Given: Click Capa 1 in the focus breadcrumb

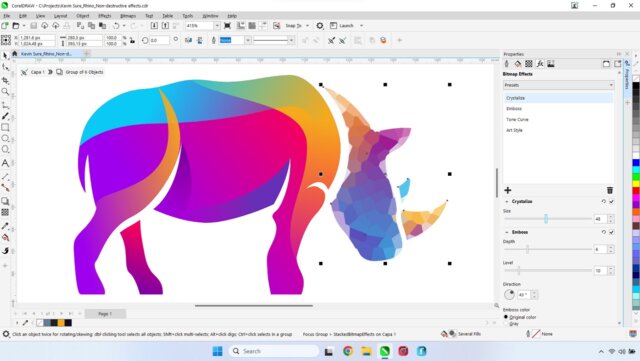Looking at the screenshot, I should click(x=37, y=72).
